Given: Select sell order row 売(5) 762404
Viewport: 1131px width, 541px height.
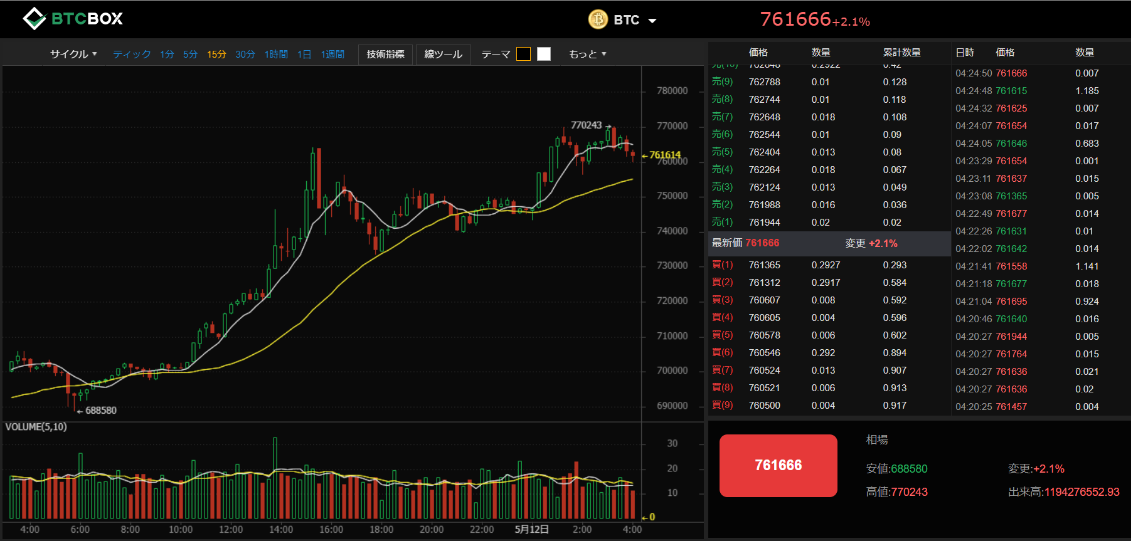Looking at the screenshot, I should click(x=829, y=151).
